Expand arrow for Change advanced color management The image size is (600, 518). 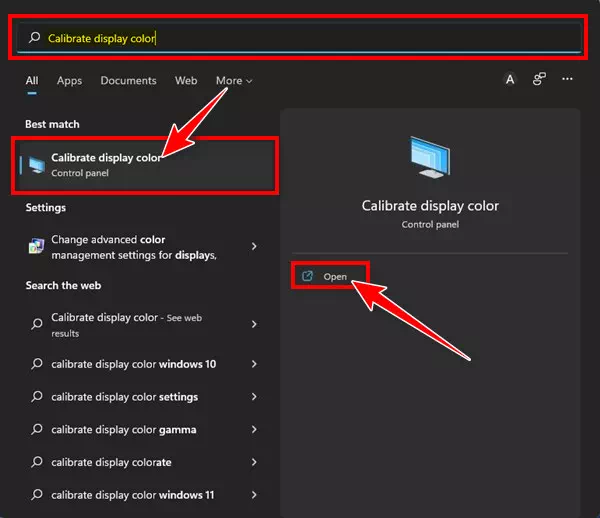point(254,246)
